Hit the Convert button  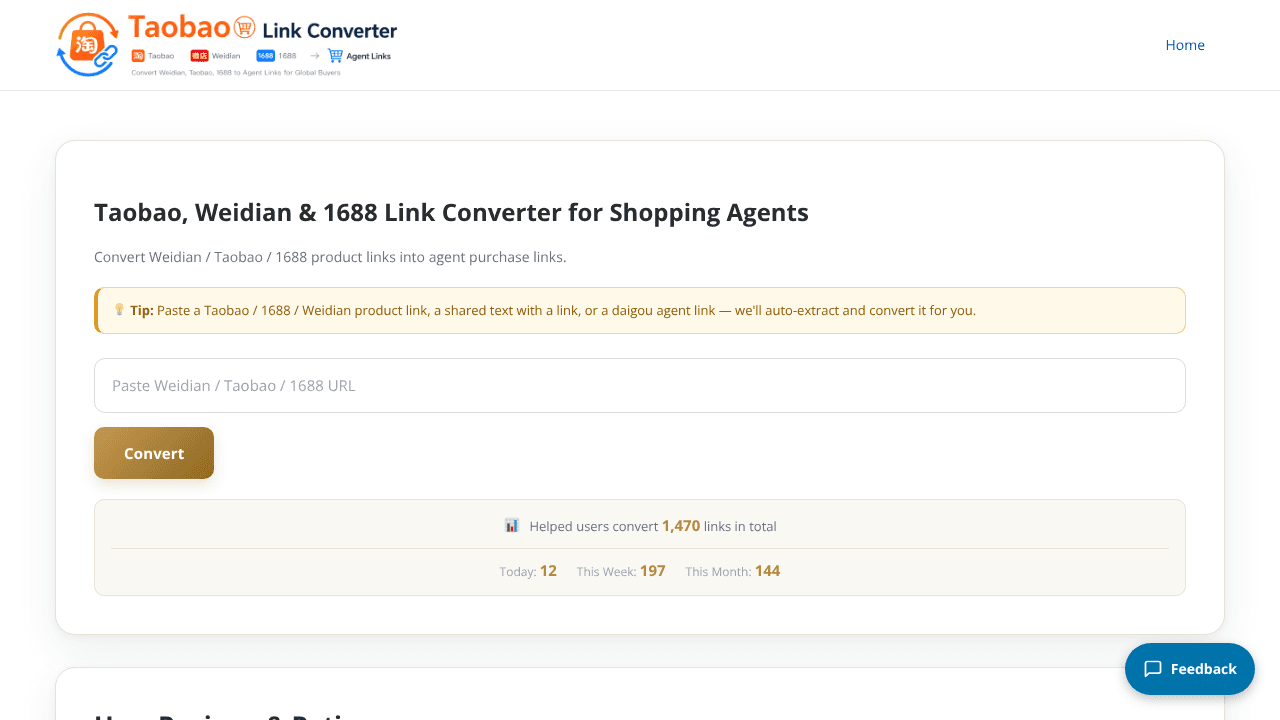(154, 453)
